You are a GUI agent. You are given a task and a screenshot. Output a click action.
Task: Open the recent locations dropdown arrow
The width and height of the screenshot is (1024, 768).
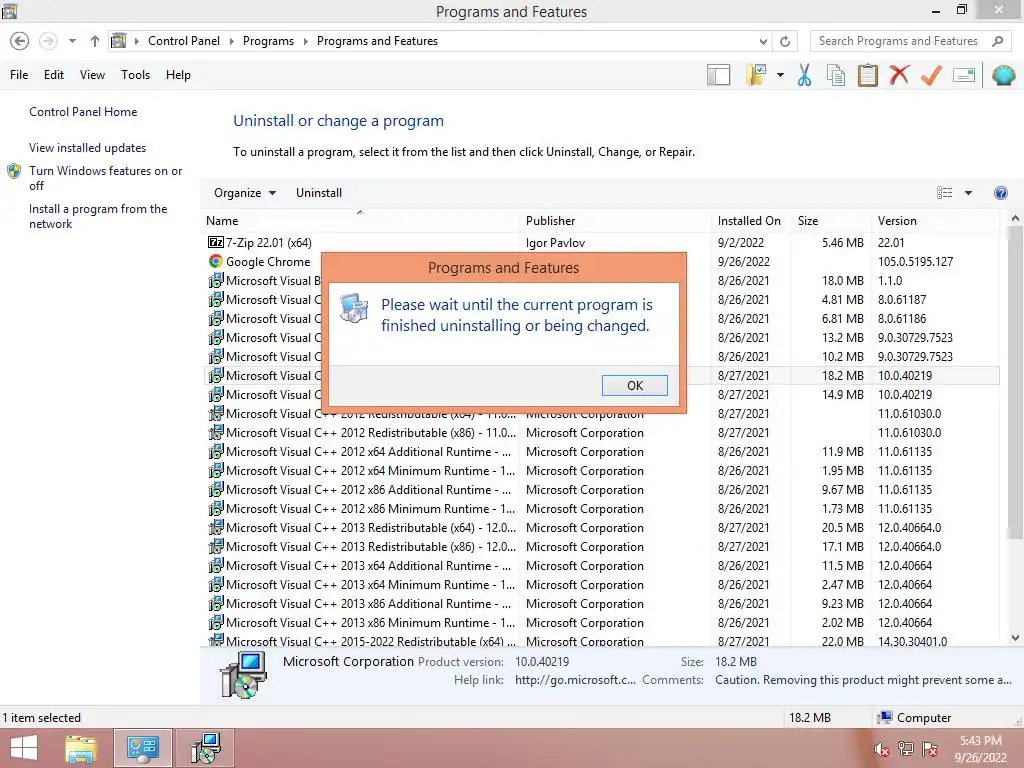(x=72, y=41)
